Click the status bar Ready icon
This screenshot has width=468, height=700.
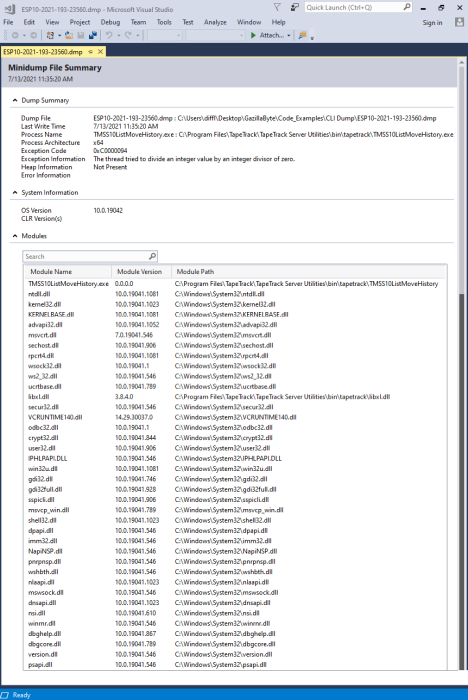(x=5, y=695)
